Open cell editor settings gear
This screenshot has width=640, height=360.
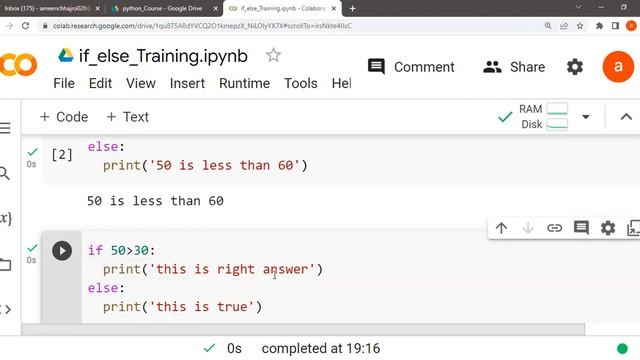click(x=608, y=228)
